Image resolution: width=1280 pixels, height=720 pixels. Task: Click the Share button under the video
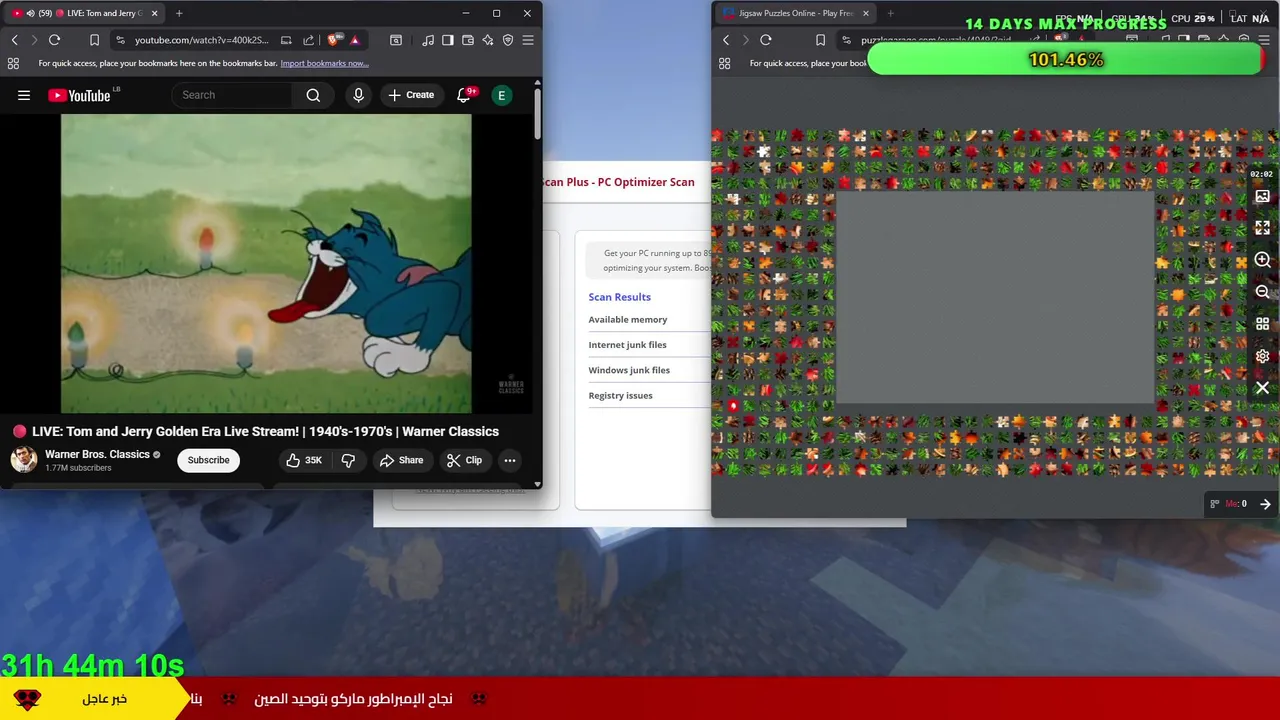pyautogui.click(x=401, y=460)
